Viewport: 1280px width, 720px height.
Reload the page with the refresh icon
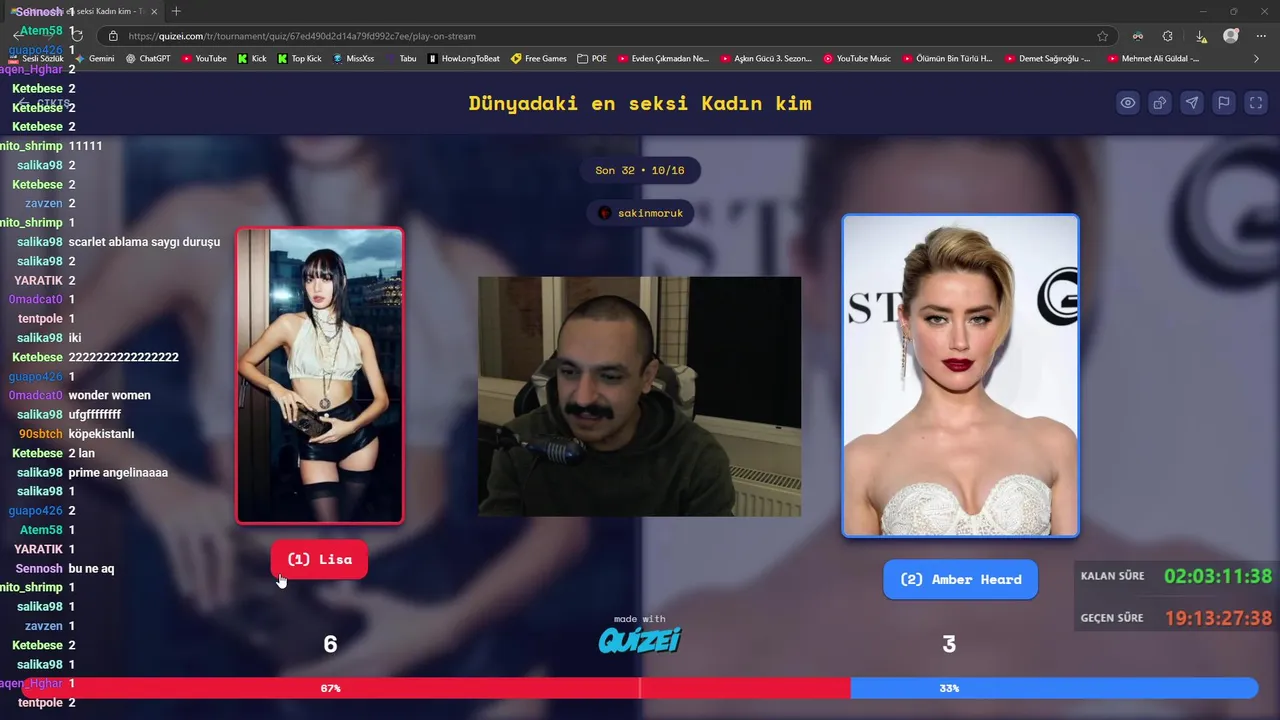76,36
